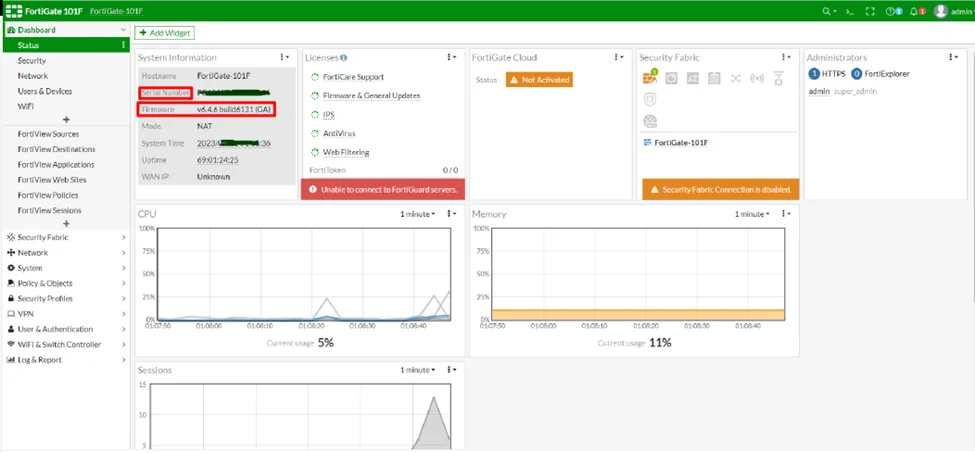Click the shield icon in Security Fabric
The width and height of the screenshot is (975, 453).
click(x=649, y=99)
